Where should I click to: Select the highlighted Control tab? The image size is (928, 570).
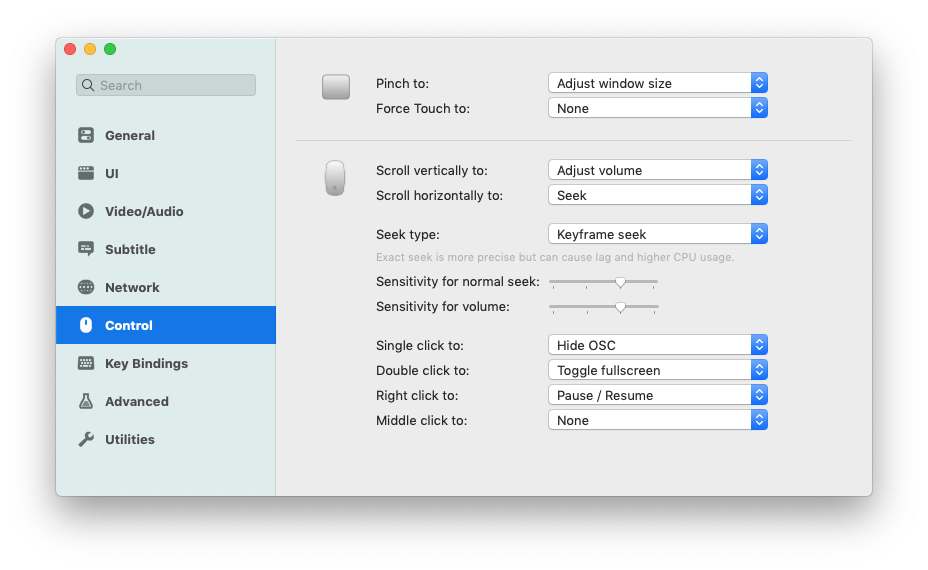click(x=166, y=325)
